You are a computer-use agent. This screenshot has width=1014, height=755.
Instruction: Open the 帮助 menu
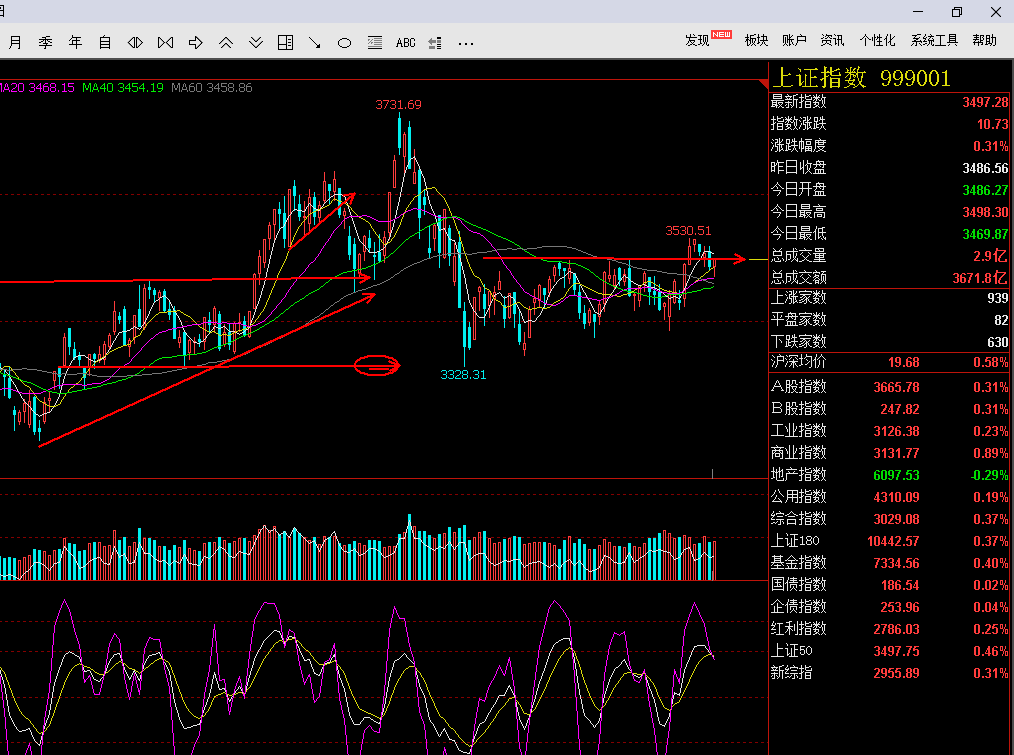tap(984, 40)
